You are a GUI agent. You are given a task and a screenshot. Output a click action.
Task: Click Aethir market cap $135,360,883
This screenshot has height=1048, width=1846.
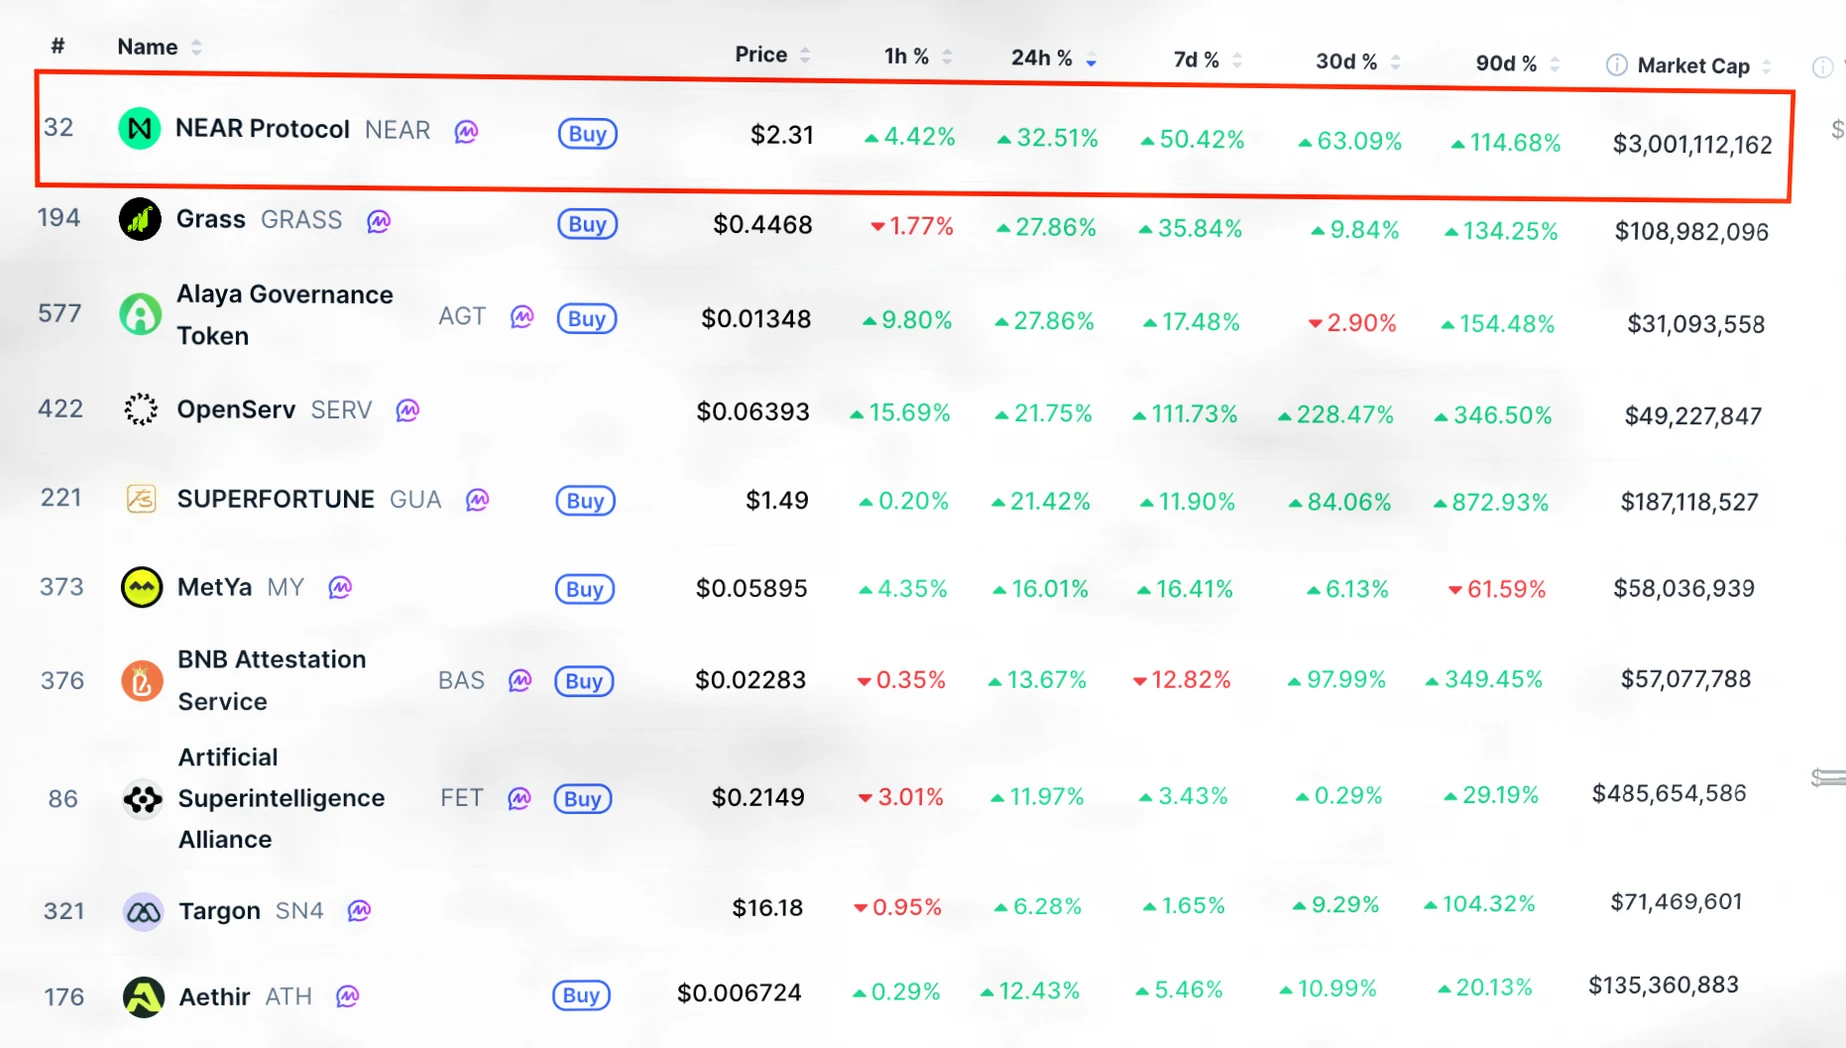click(x=1664, y=985)
